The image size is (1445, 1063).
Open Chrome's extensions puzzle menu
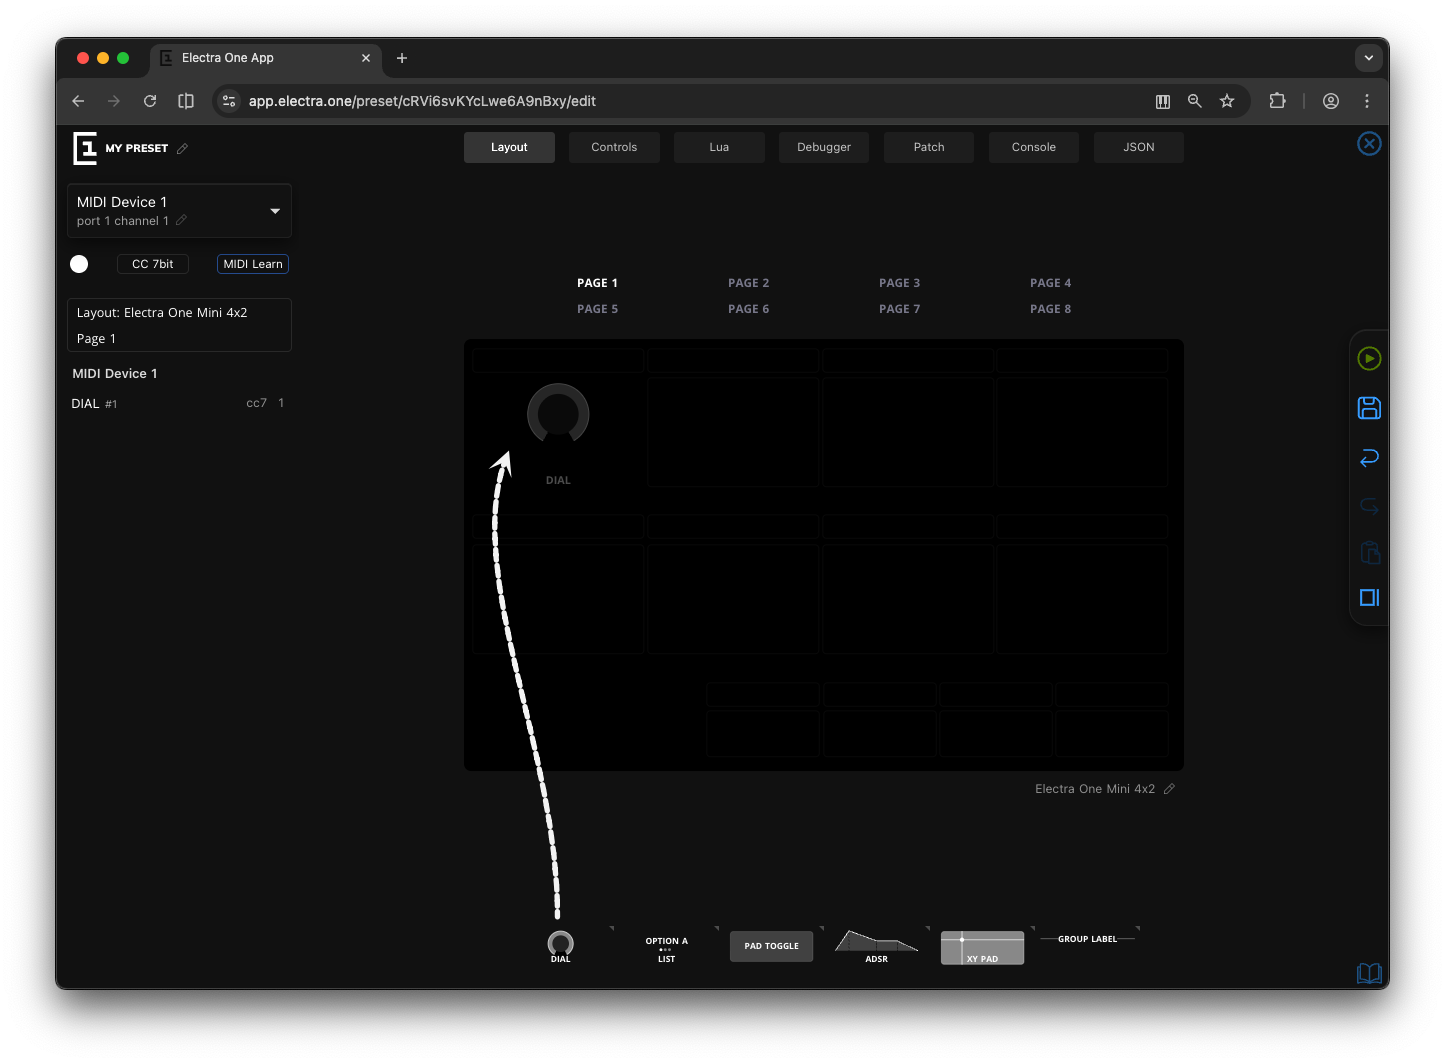pyautogui.click(x=1277, y=100)
